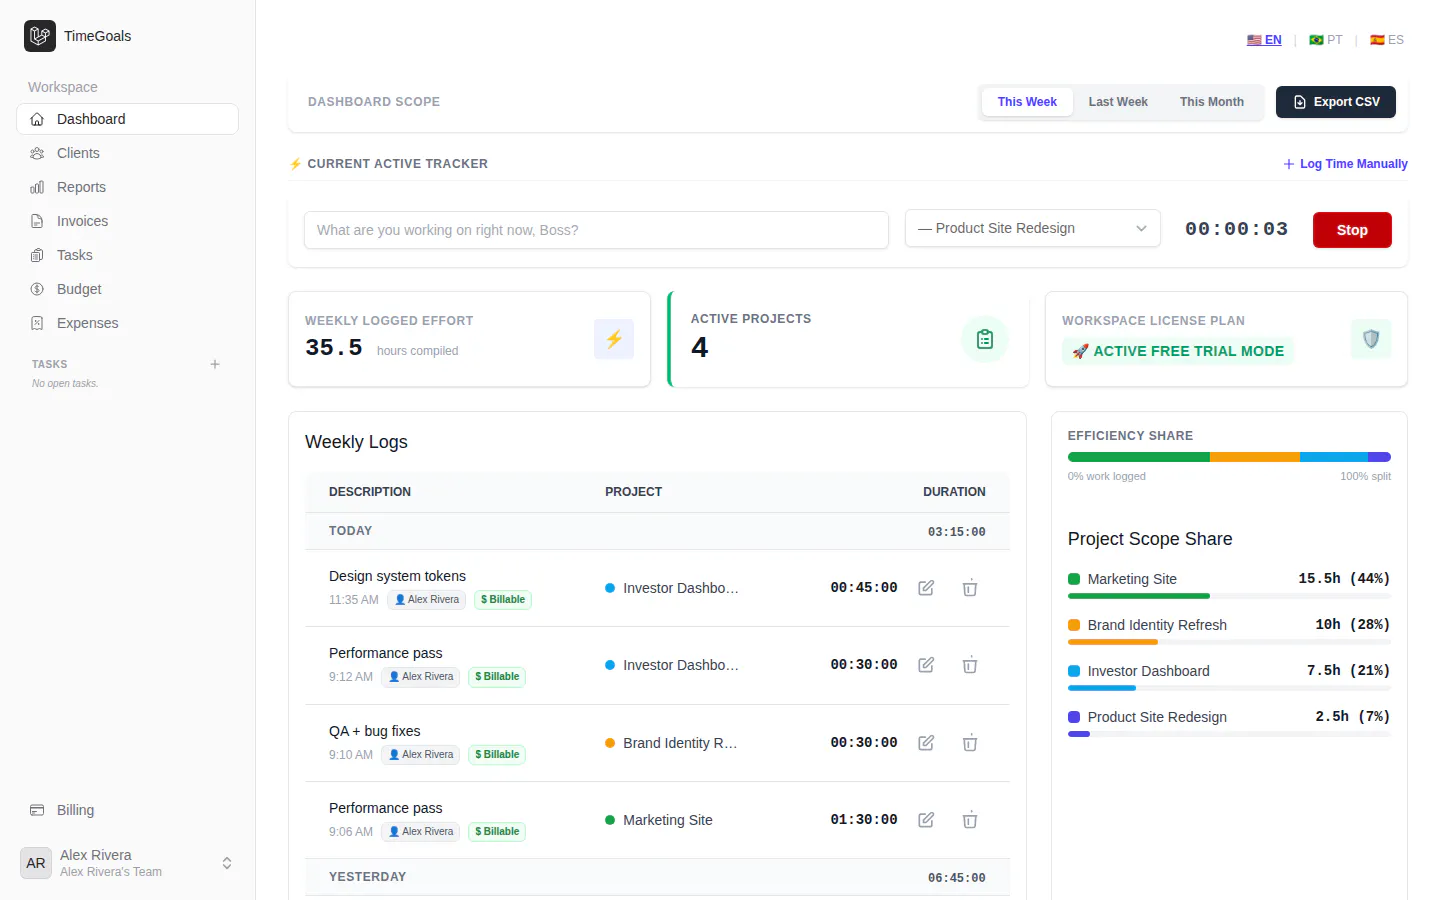This screenshot has height=900, width=1440.
Task: Open the Product Site Redesign project dropdown
Action: [x=1033, y=228]
